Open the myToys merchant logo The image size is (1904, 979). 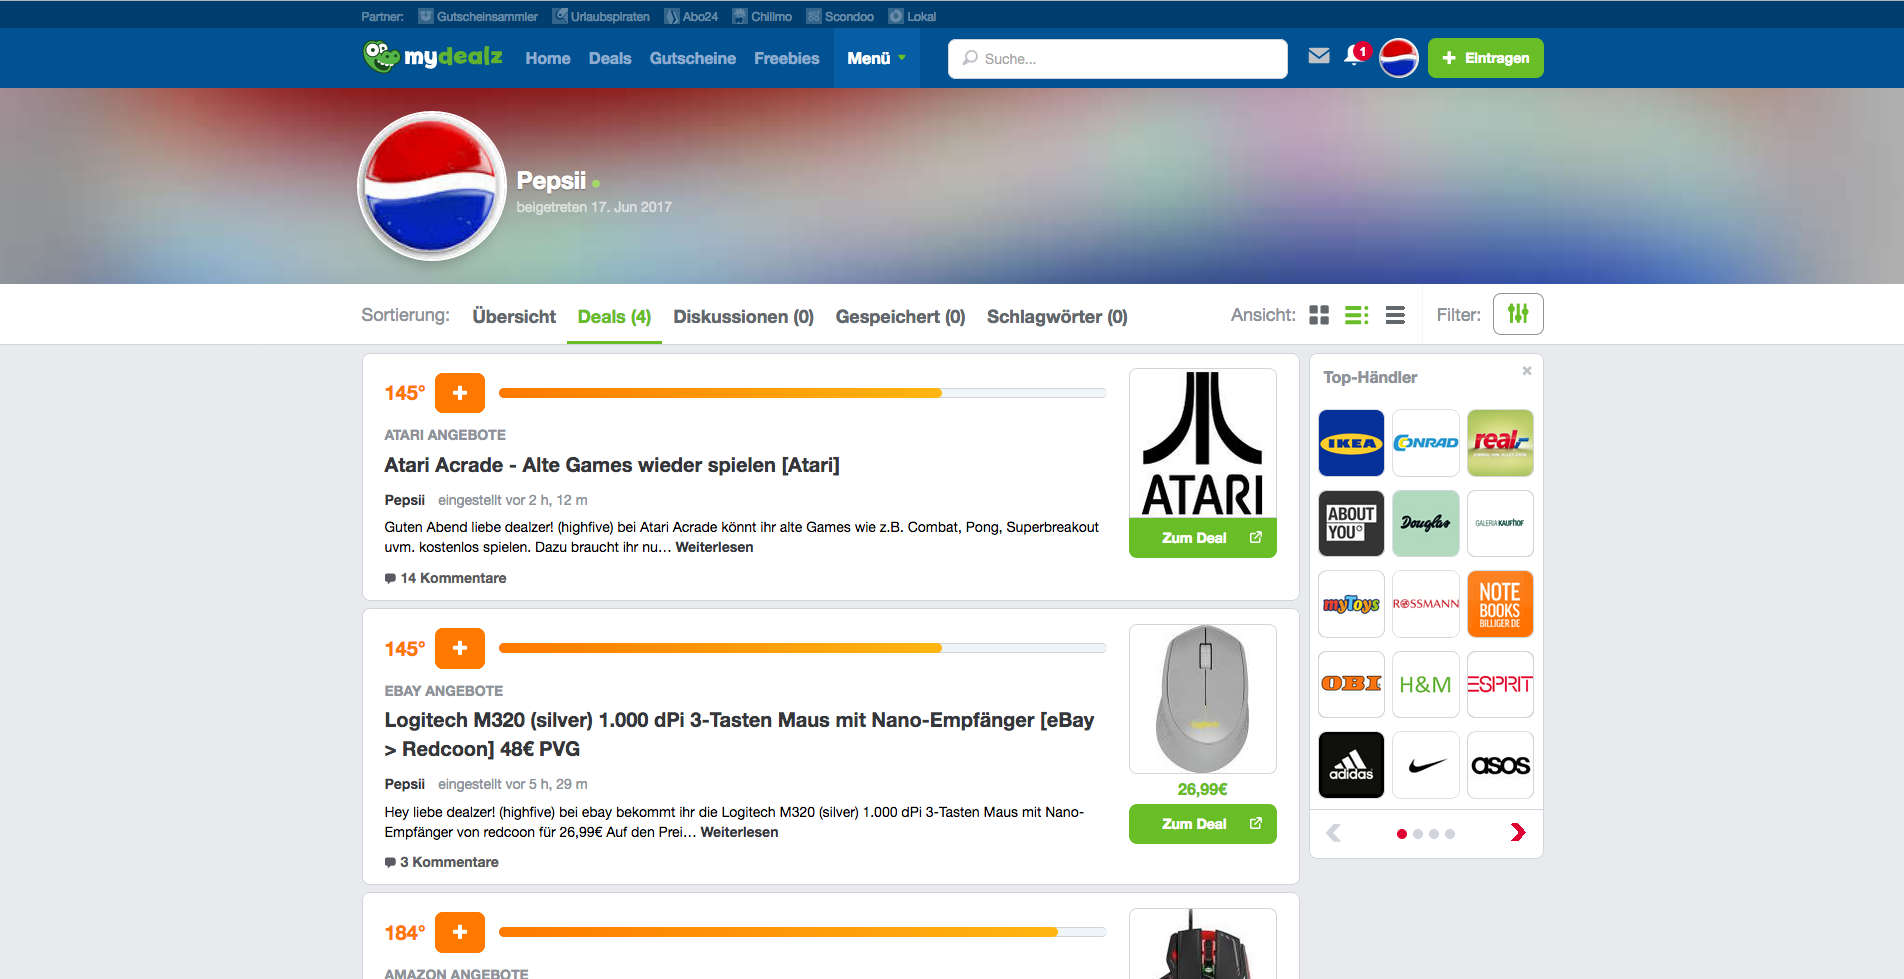point(1351,604)
